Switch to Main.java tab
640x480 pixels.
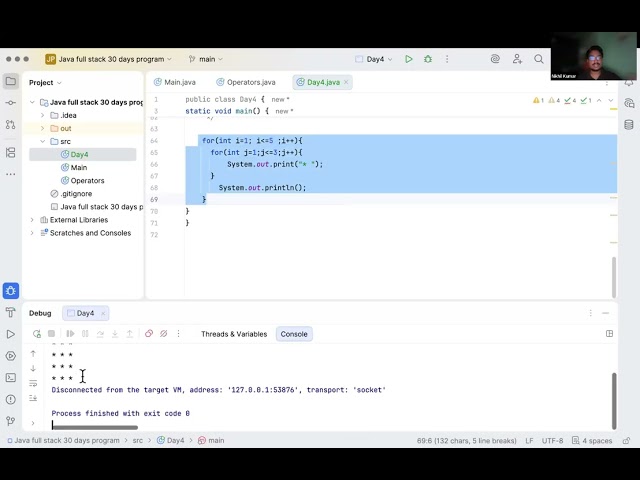click(175, 82)
